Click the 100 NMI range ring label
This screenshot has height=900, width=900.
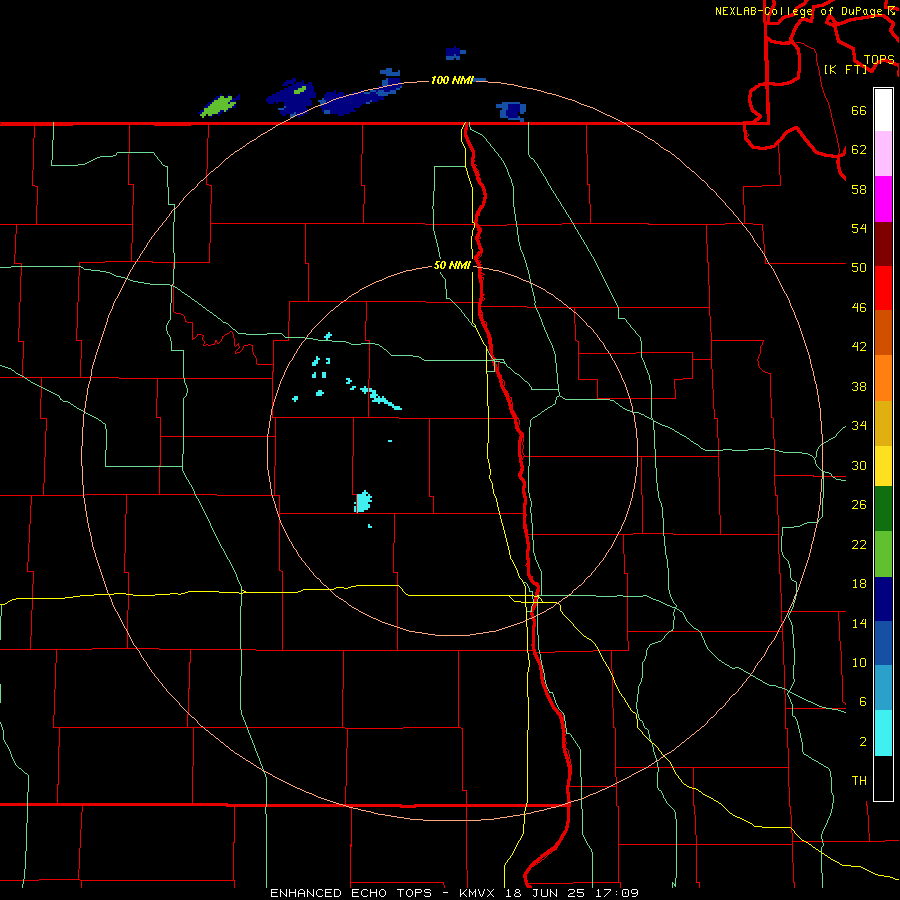coord(452,80)
